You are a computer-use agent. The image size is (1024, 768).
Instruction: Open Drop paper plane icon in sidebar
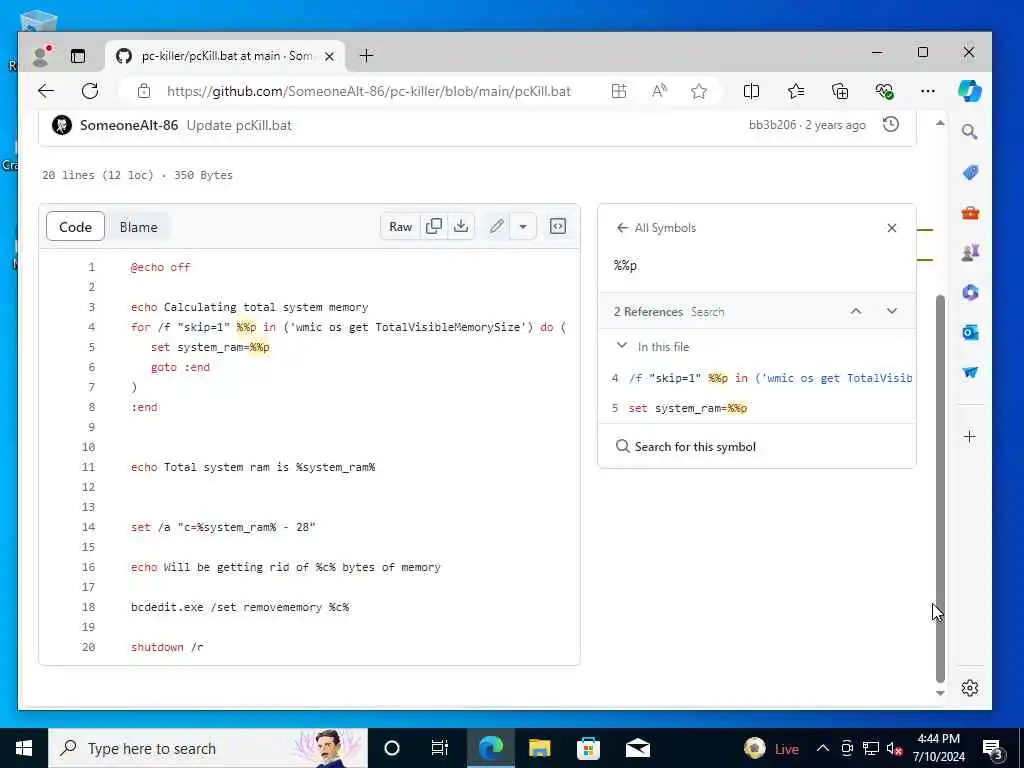[x=970, y=372]
